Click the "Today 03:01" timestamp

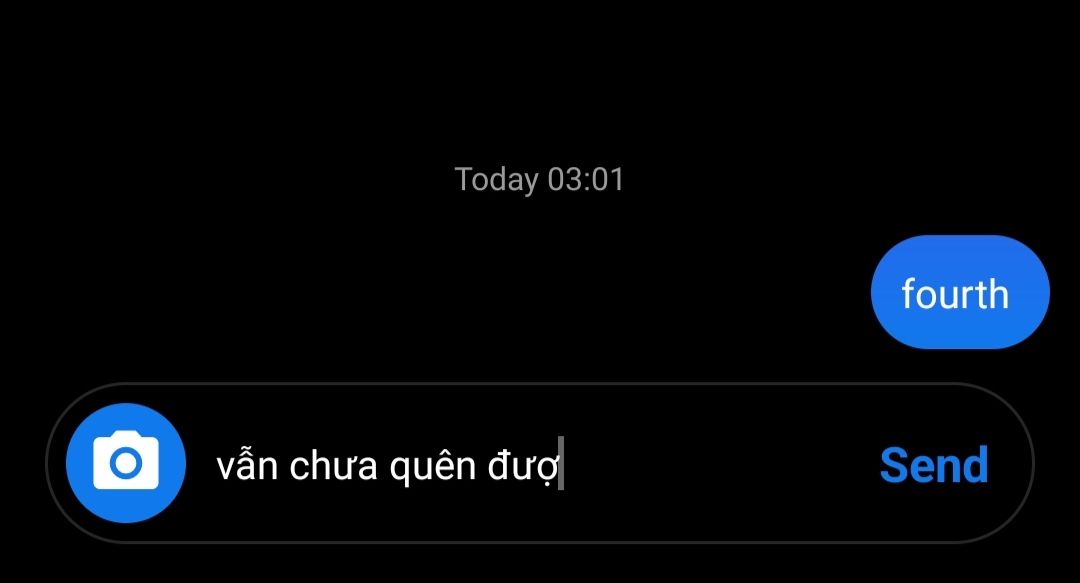pos(539,180)
